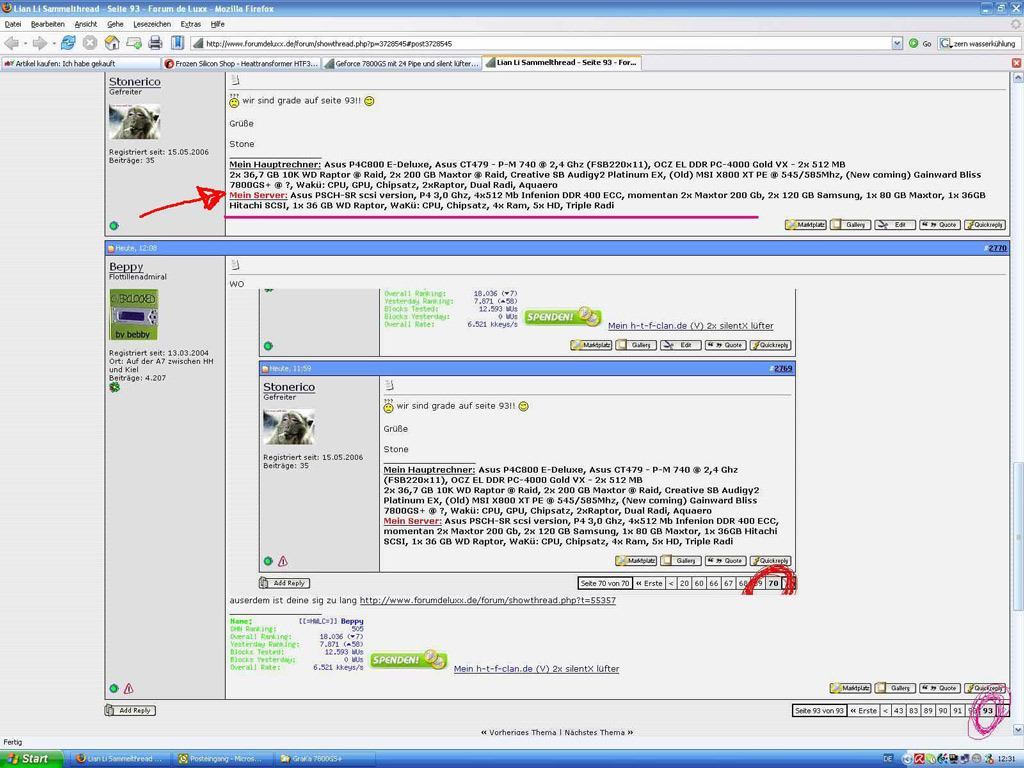Open the Bearbeiten menu
Viewport: 1024px width, 768px height.
(48, 24)
